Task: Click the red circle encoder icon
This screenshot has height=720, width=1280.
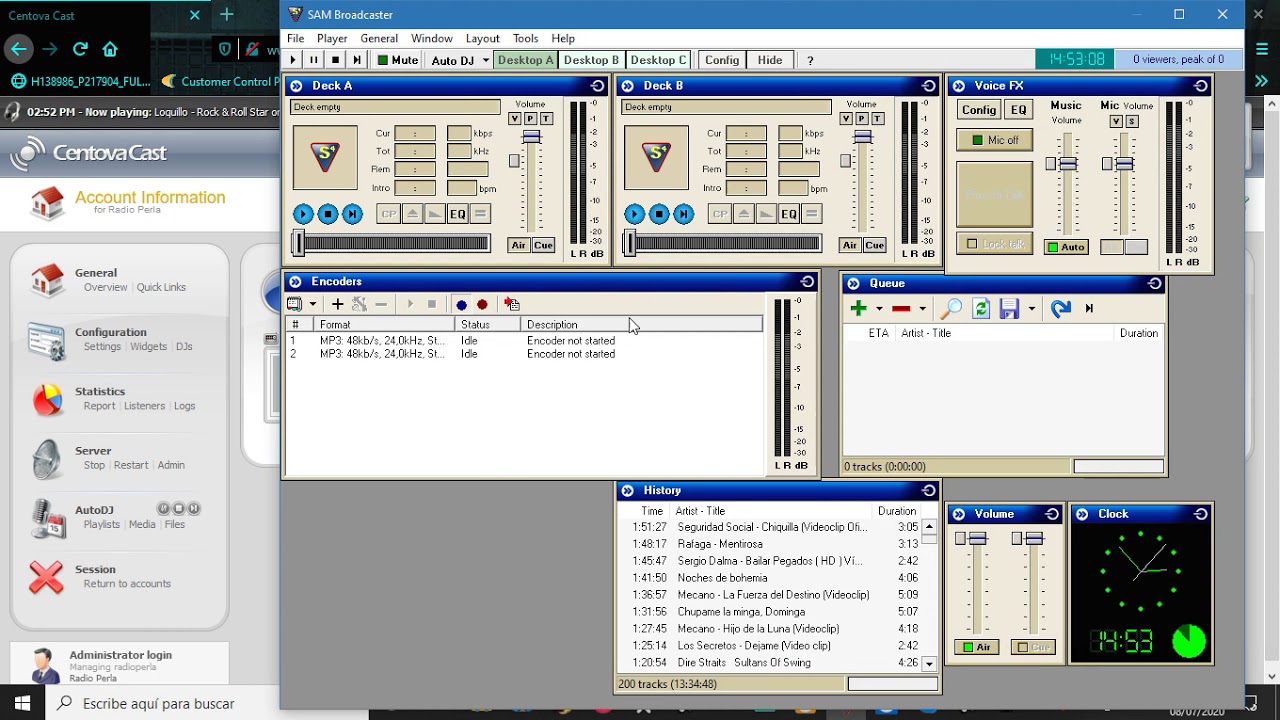Action: [482, 304]
